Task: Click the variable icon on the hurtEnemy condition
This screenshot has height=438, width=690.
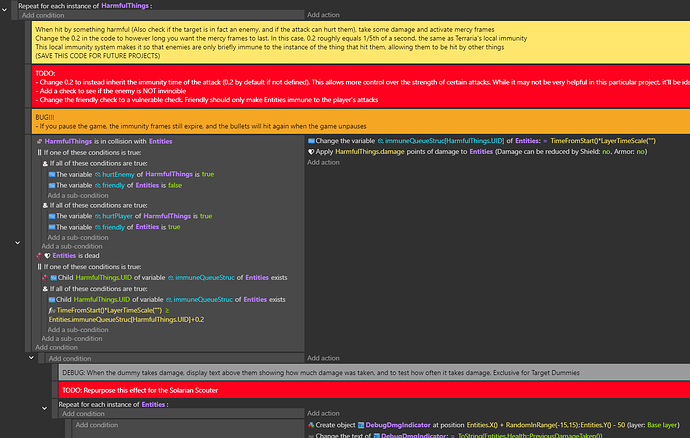Action: [52, 174]
